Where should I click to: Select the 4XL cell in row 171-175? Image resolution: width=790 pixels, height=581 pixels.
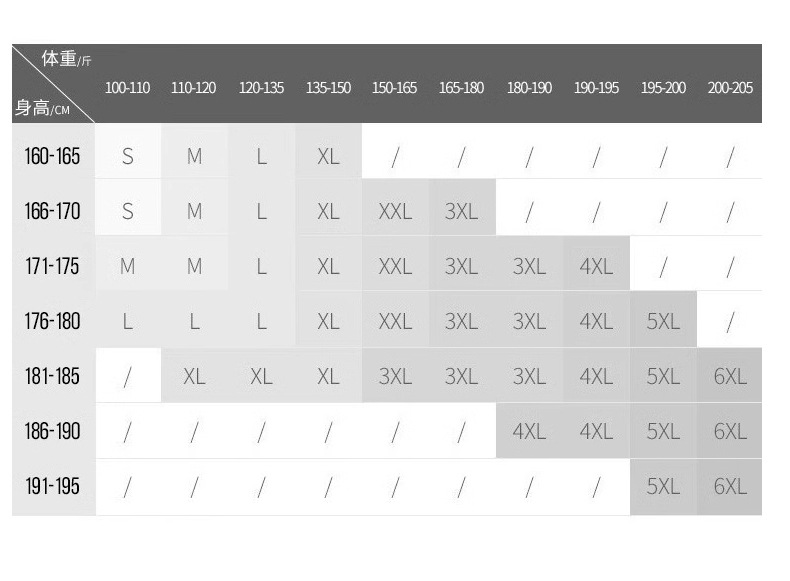tap(596, 267)
